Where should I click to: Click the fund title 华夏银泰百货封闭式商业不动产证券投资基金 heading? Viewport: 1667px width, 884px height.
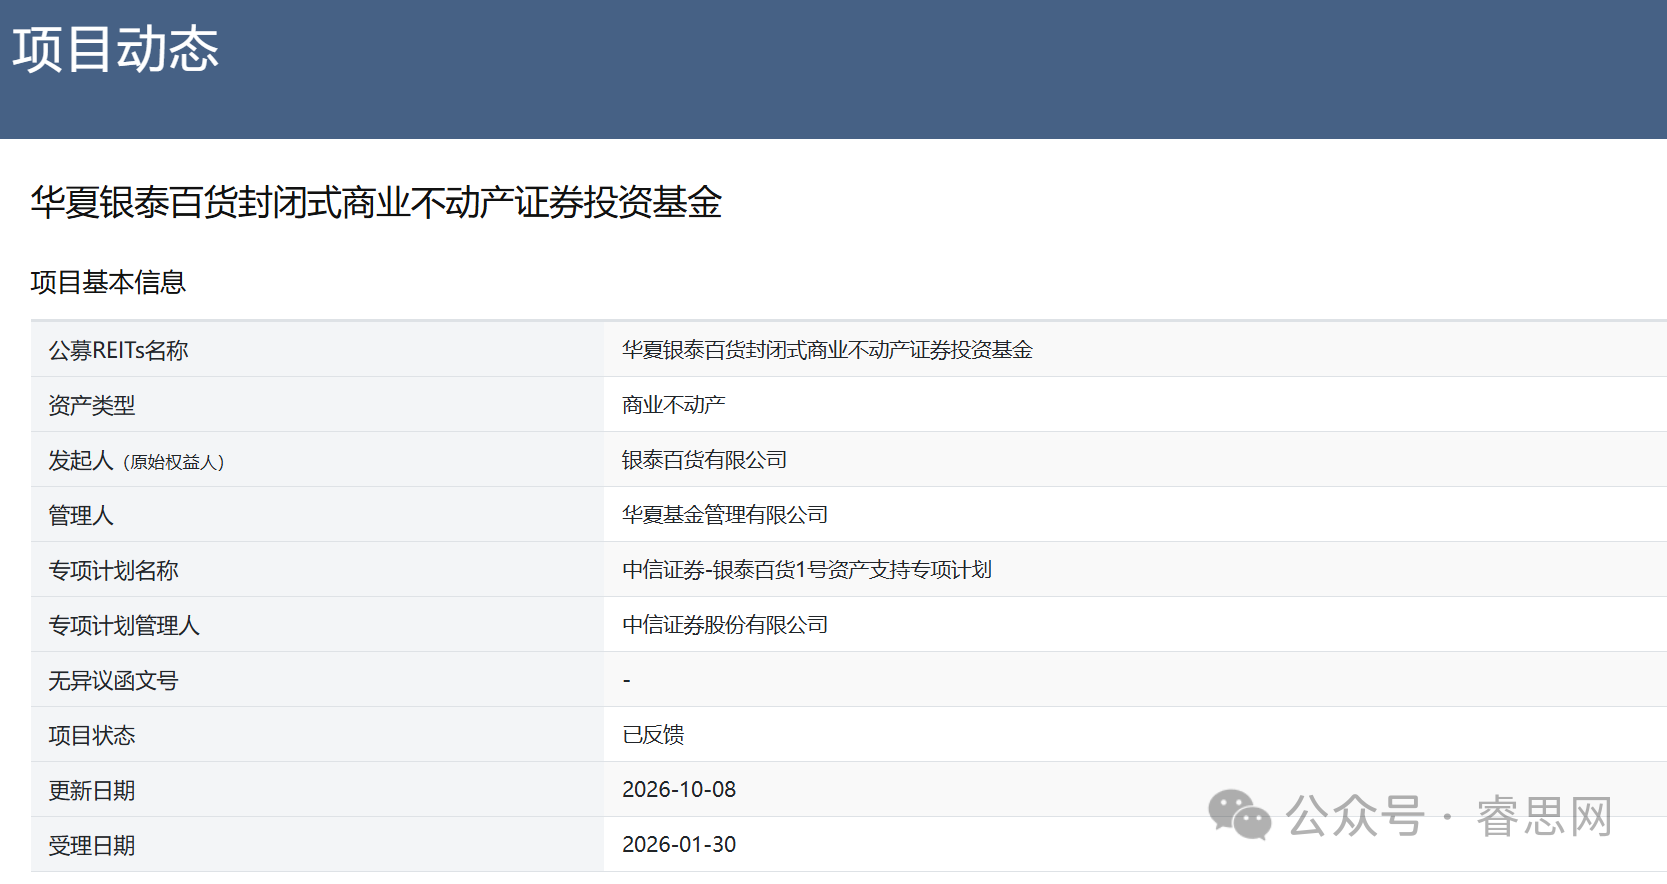(376, 202)
